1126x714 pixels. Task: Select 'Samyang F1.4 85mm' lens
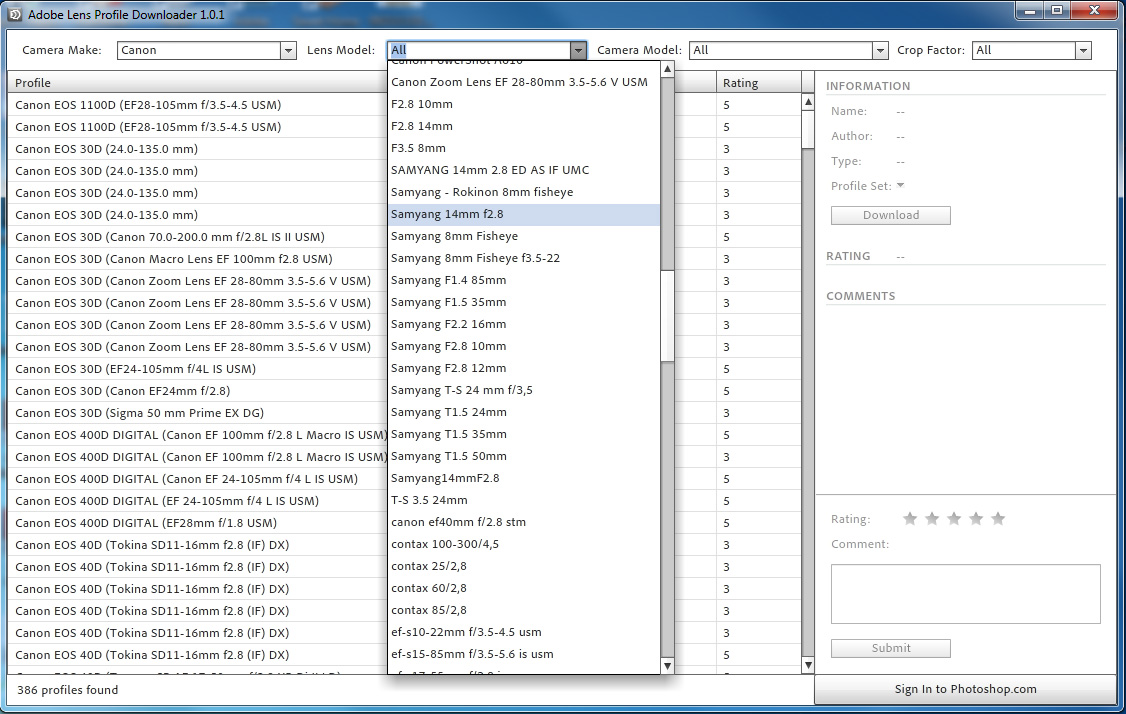pos(524,280)
